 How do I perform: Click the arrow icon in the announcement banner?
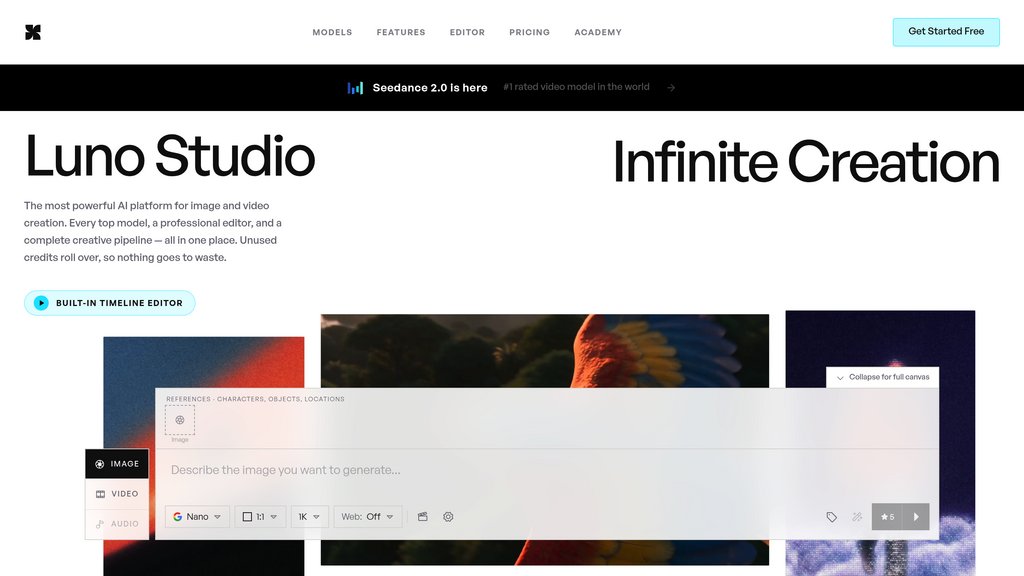[671, 88]
